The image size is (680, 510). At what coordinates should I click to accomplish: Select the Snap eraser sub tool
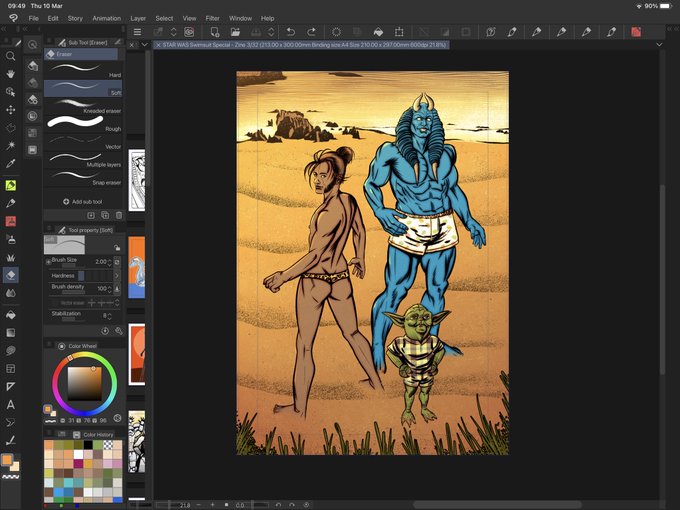point(83,177)
